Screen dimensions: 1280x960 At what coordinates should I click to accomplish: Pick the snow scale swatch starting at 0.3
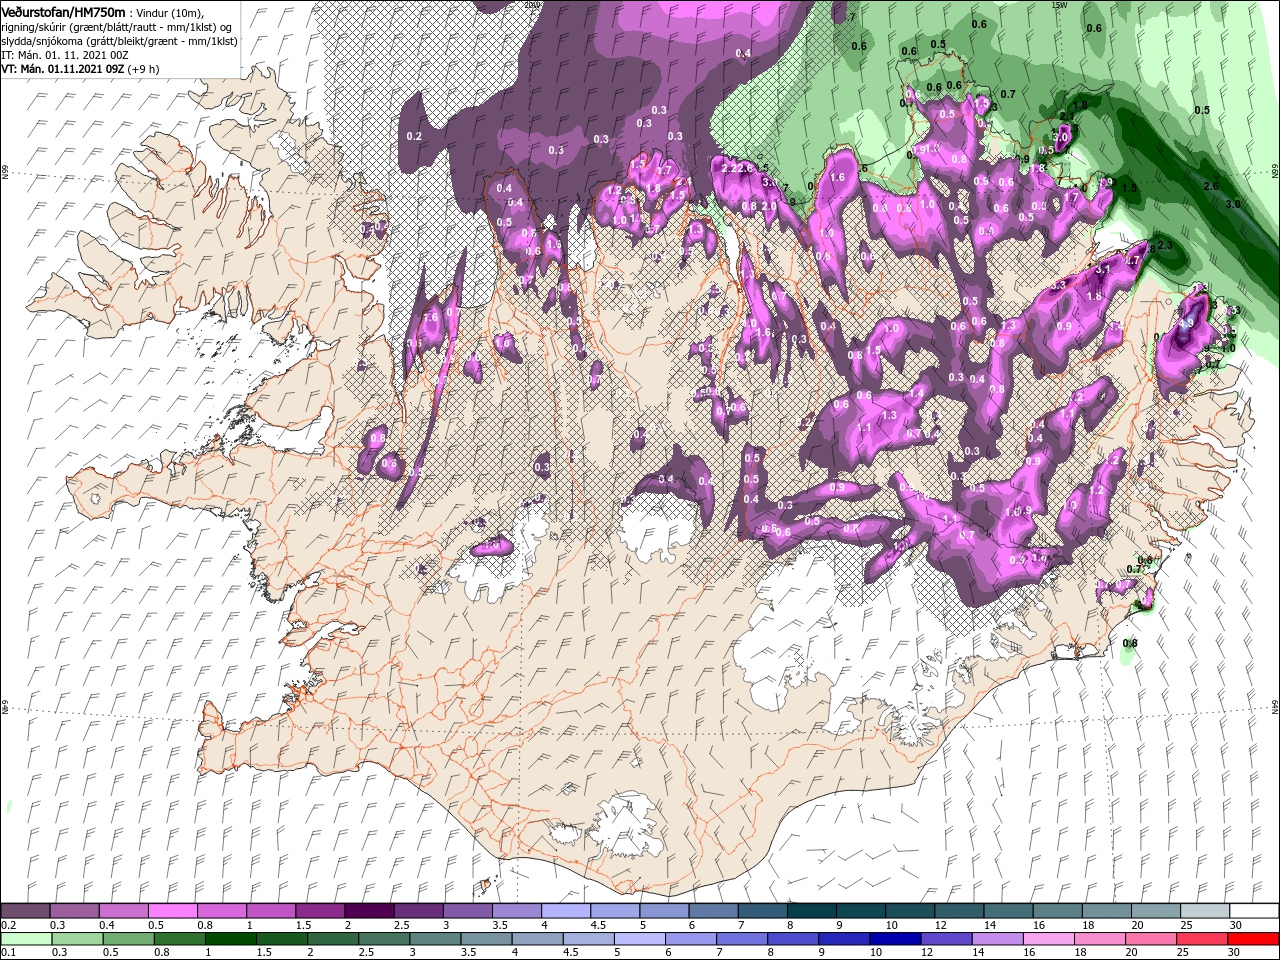click(x=75, y=911)
